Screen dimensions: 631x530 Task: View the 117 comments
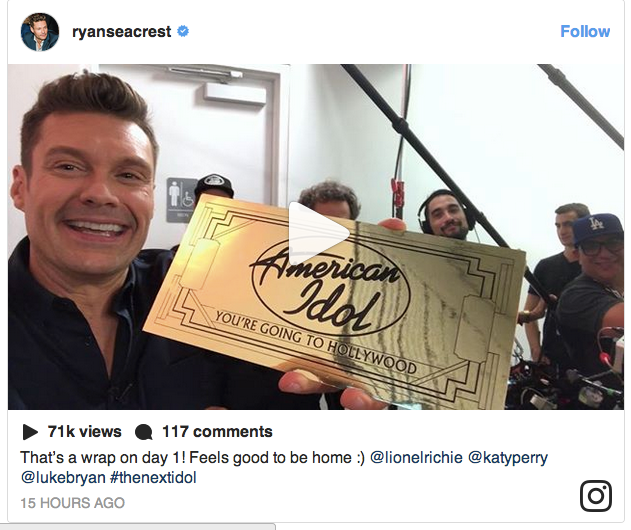tap(217, 432)
